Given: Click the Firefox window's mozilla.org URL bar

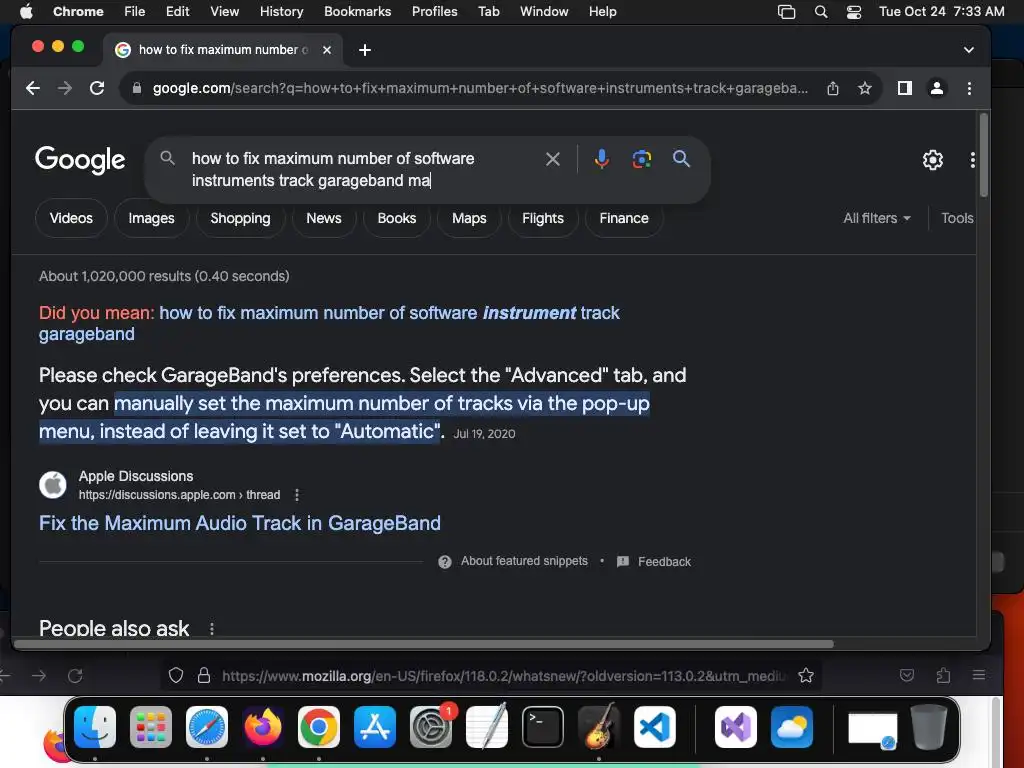Looking at the screenshot, I should [504, 676].
